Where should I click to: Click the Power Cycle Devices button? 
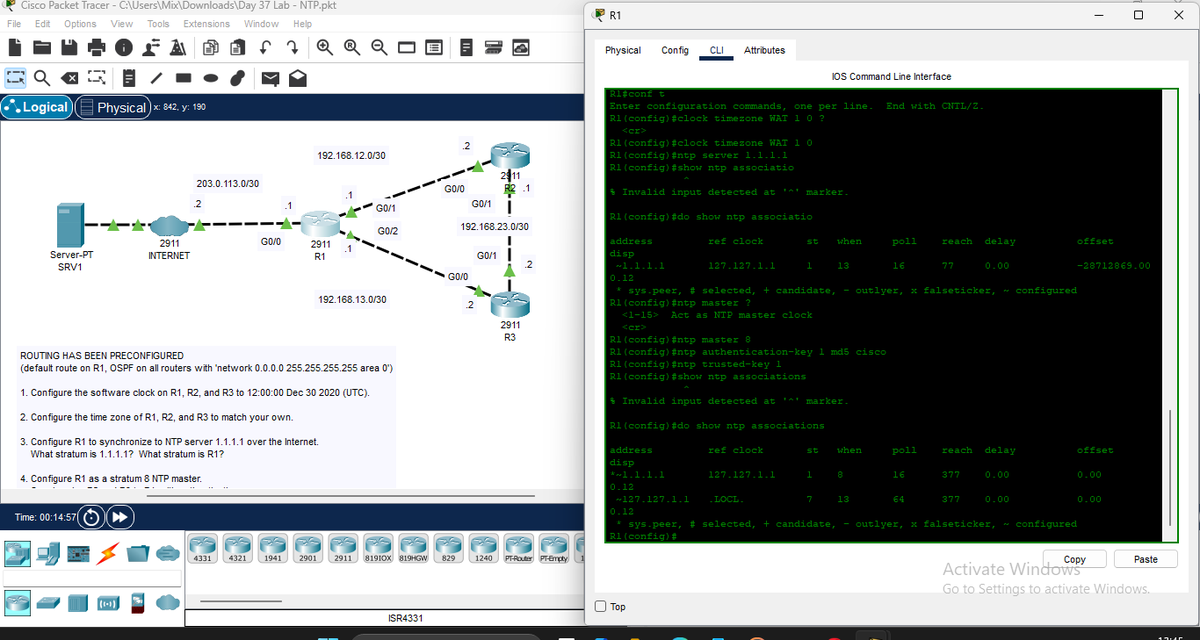point(91,518)
